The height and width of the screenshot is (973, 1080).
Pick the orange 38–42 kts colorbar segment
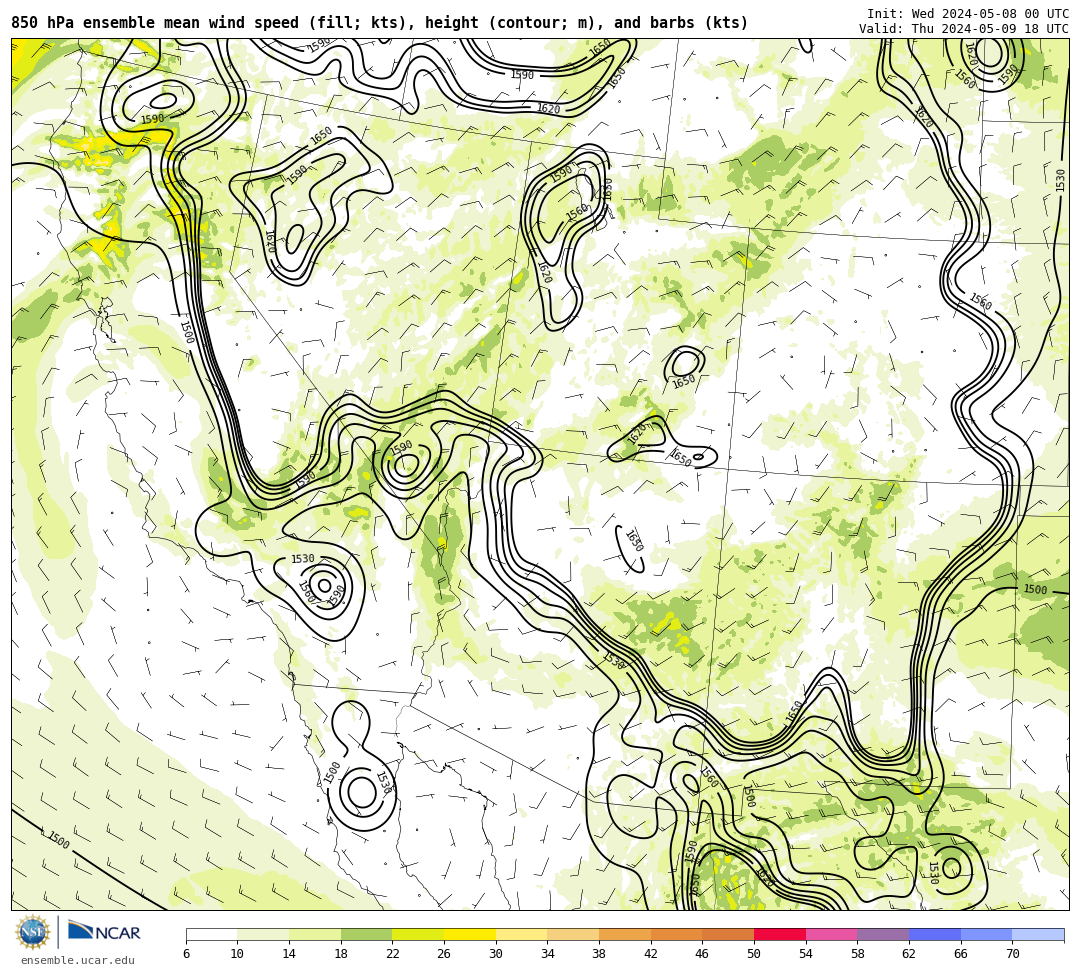[625, 934]
